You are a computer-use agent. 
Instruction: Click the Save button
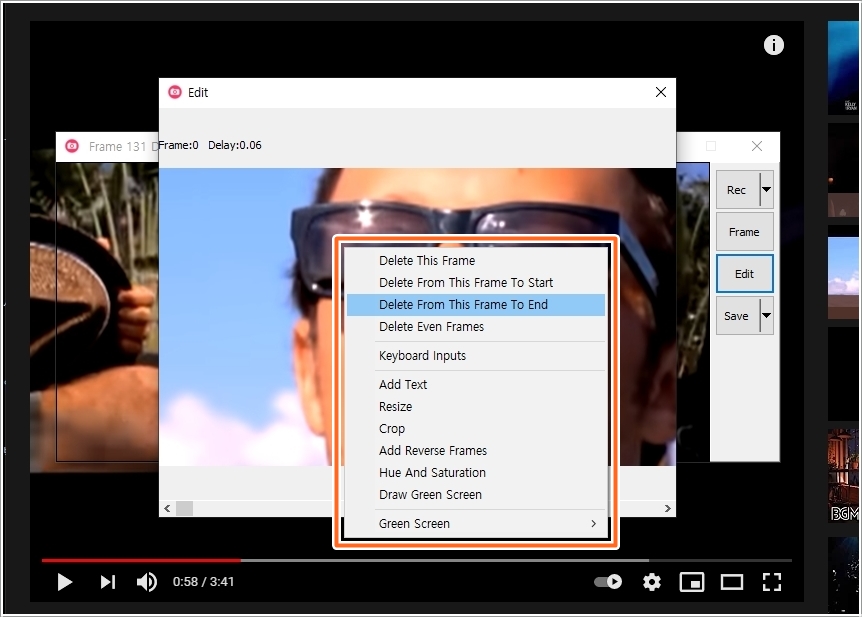point(737,316)
